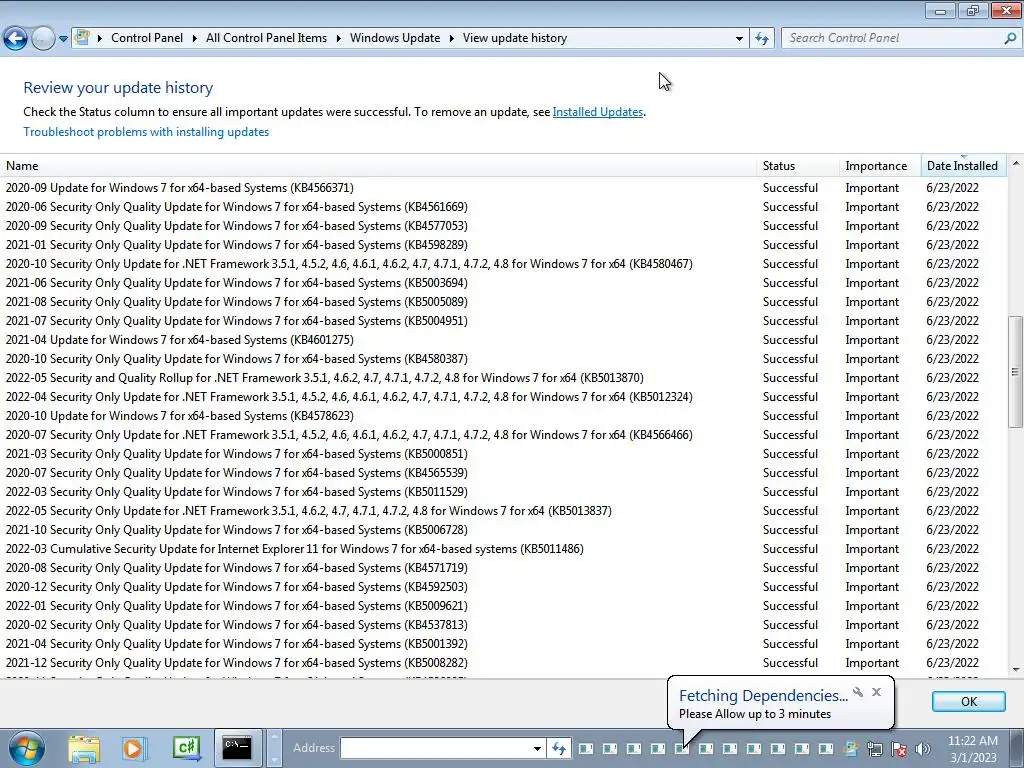Select the KB4561669 security update row
Image resolution: width=1024 pixels, height=768 pixels.
point(503,206)
